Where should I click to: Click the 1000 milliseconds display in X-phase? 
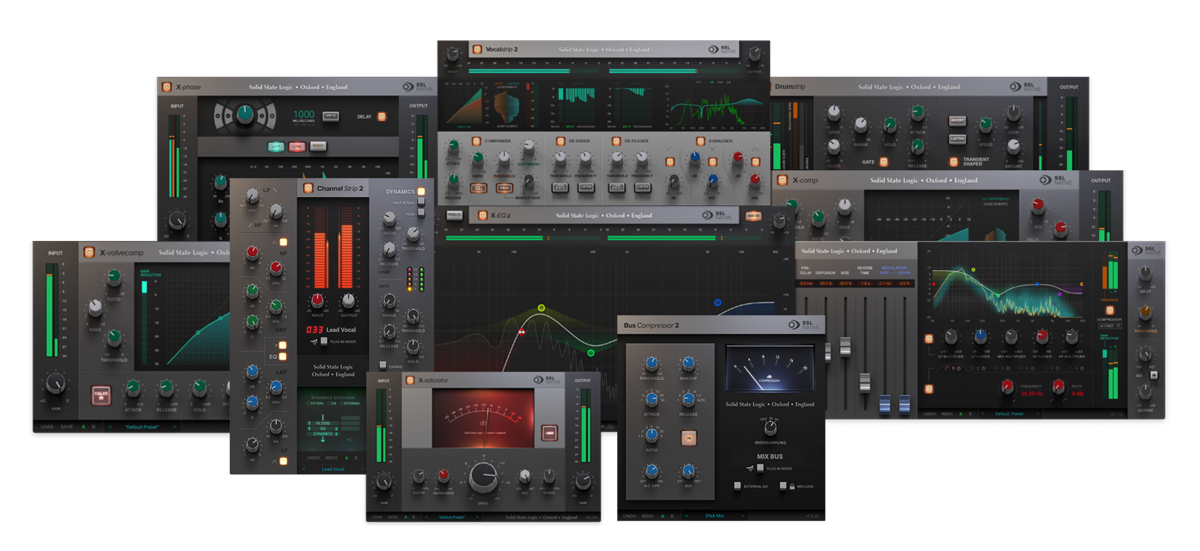[x=304, y=117]
